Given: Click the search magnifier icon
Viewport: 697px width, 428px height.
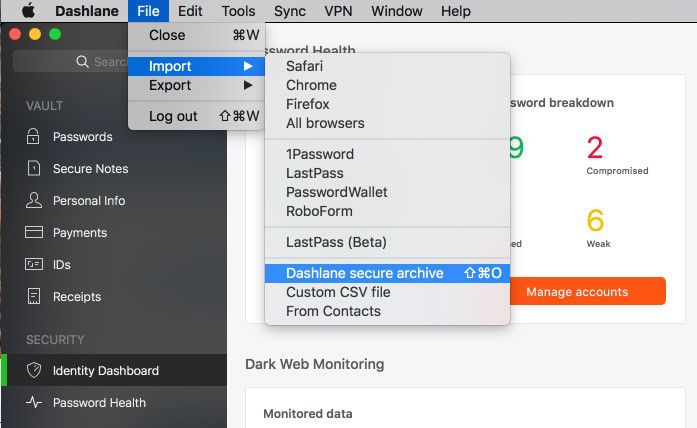Looking at the screenshot, I should tap(82, 61).
